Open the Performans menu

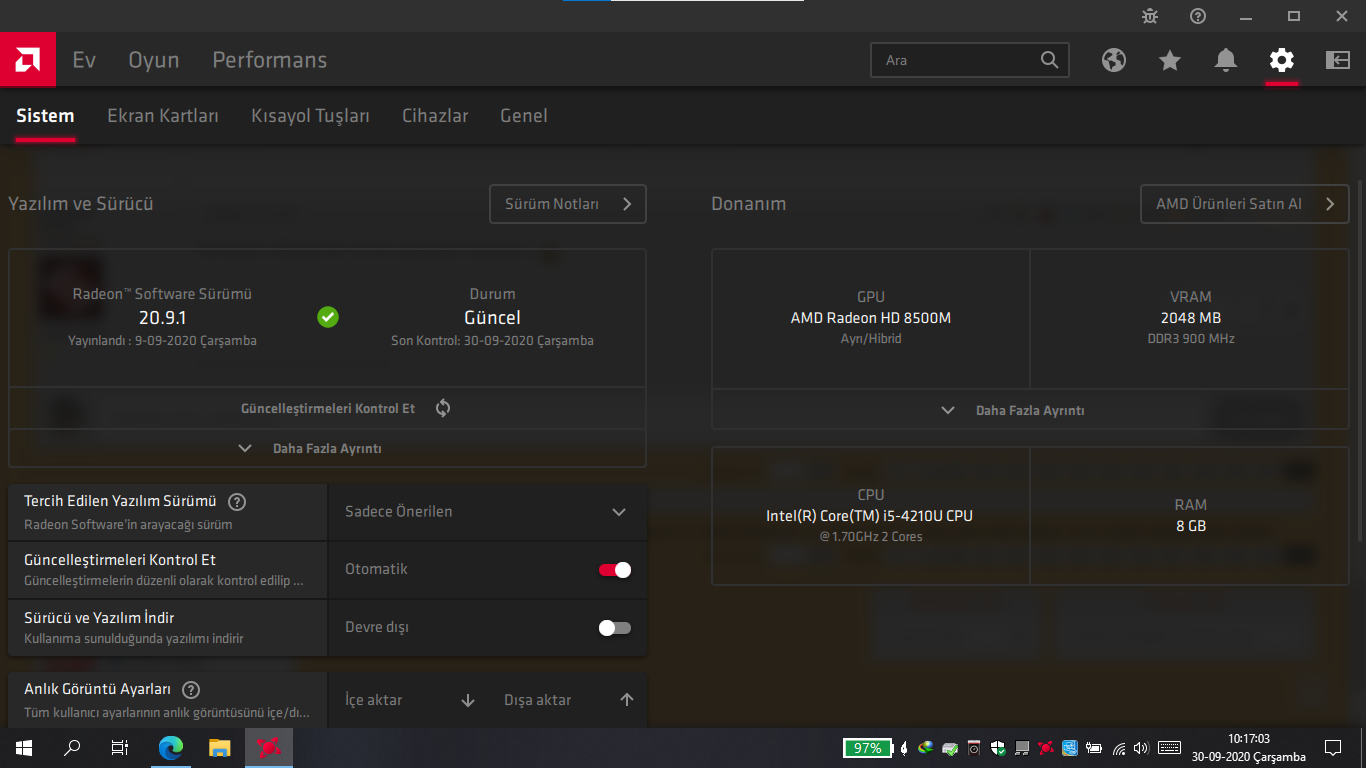tap(270, 60)
